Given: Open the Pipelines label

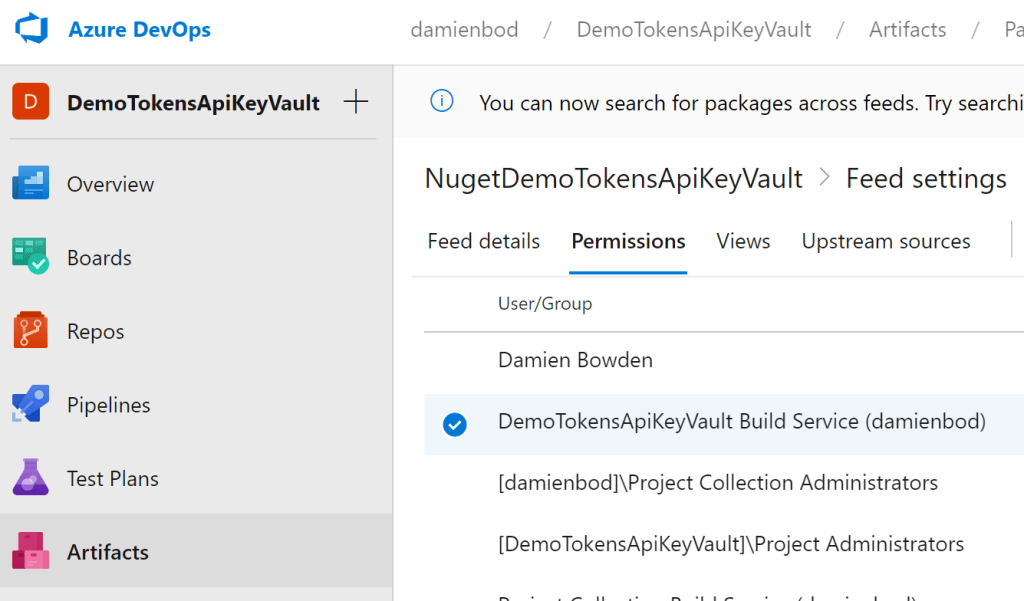Looking at the screenshot, I should pos(108,405).
